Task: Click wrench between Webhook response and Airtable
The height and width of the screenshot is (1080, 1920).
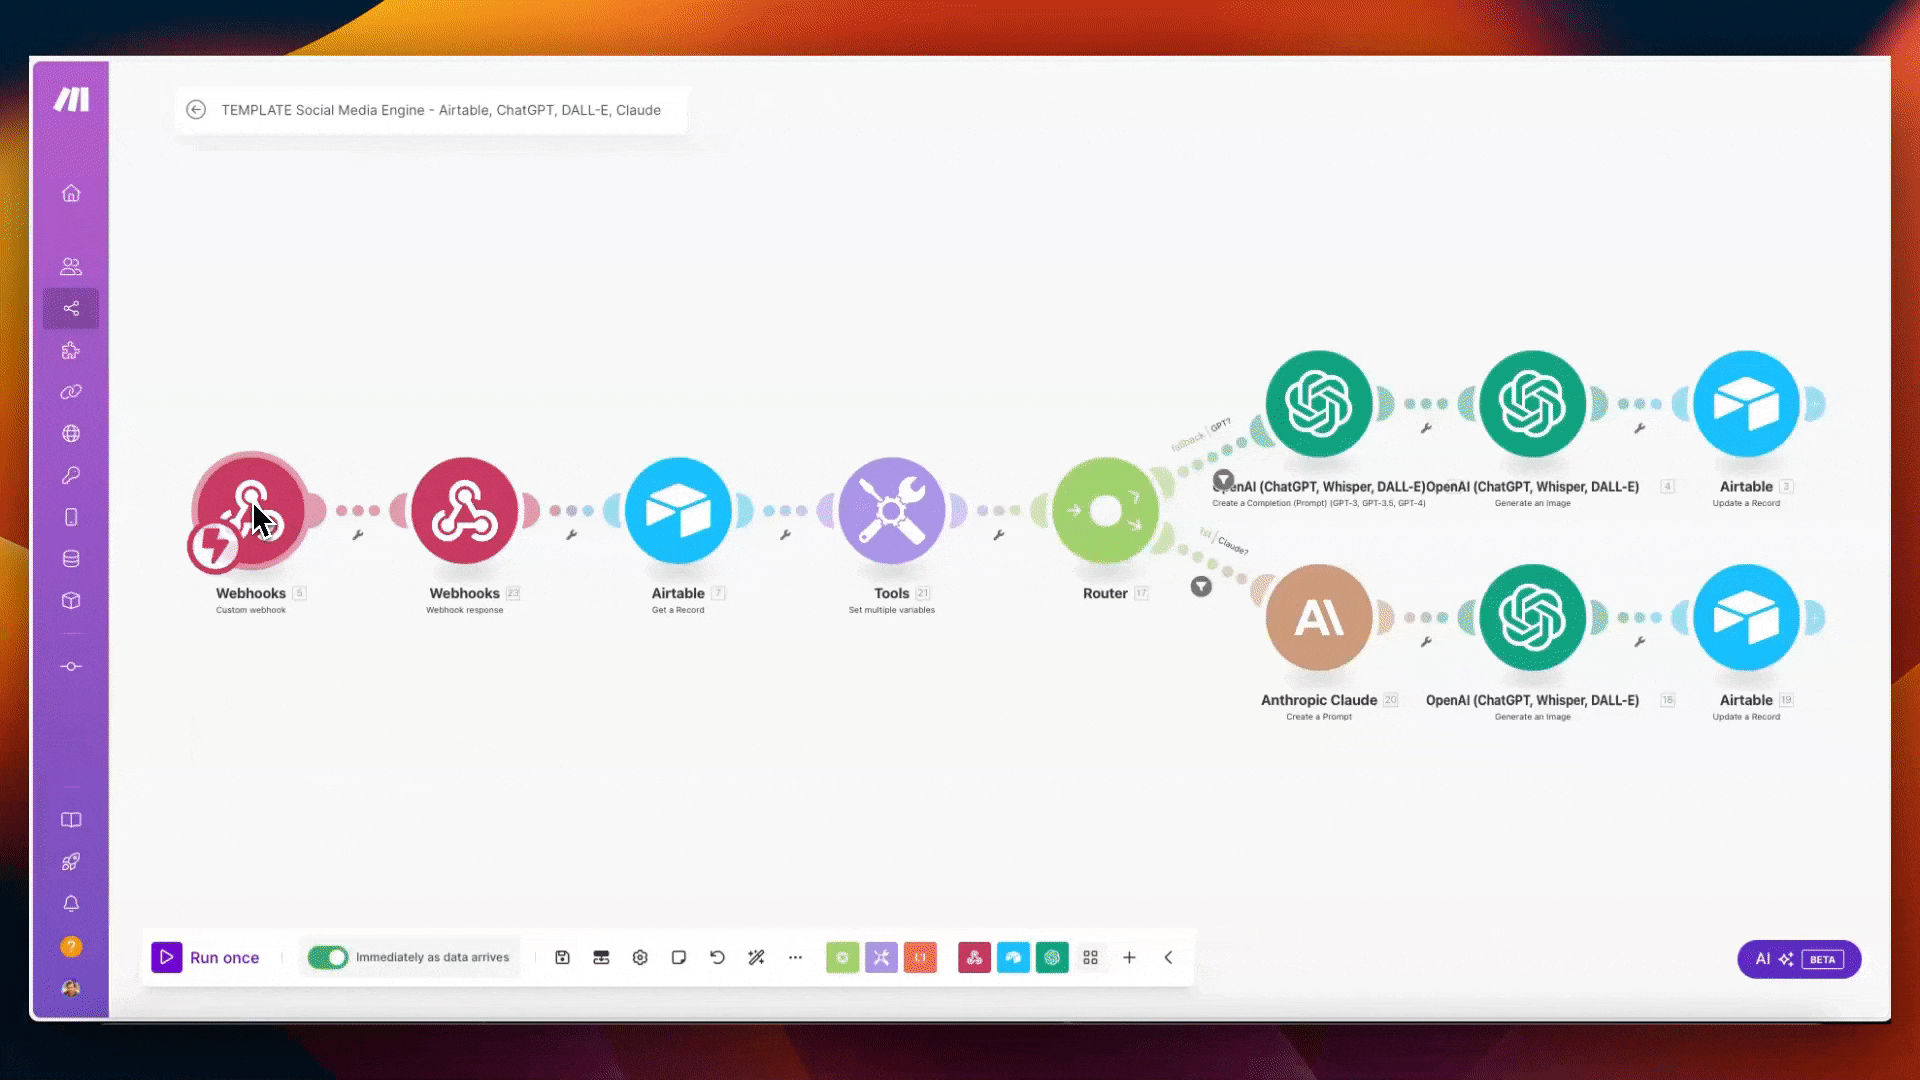Action: (x=572, y=535)
